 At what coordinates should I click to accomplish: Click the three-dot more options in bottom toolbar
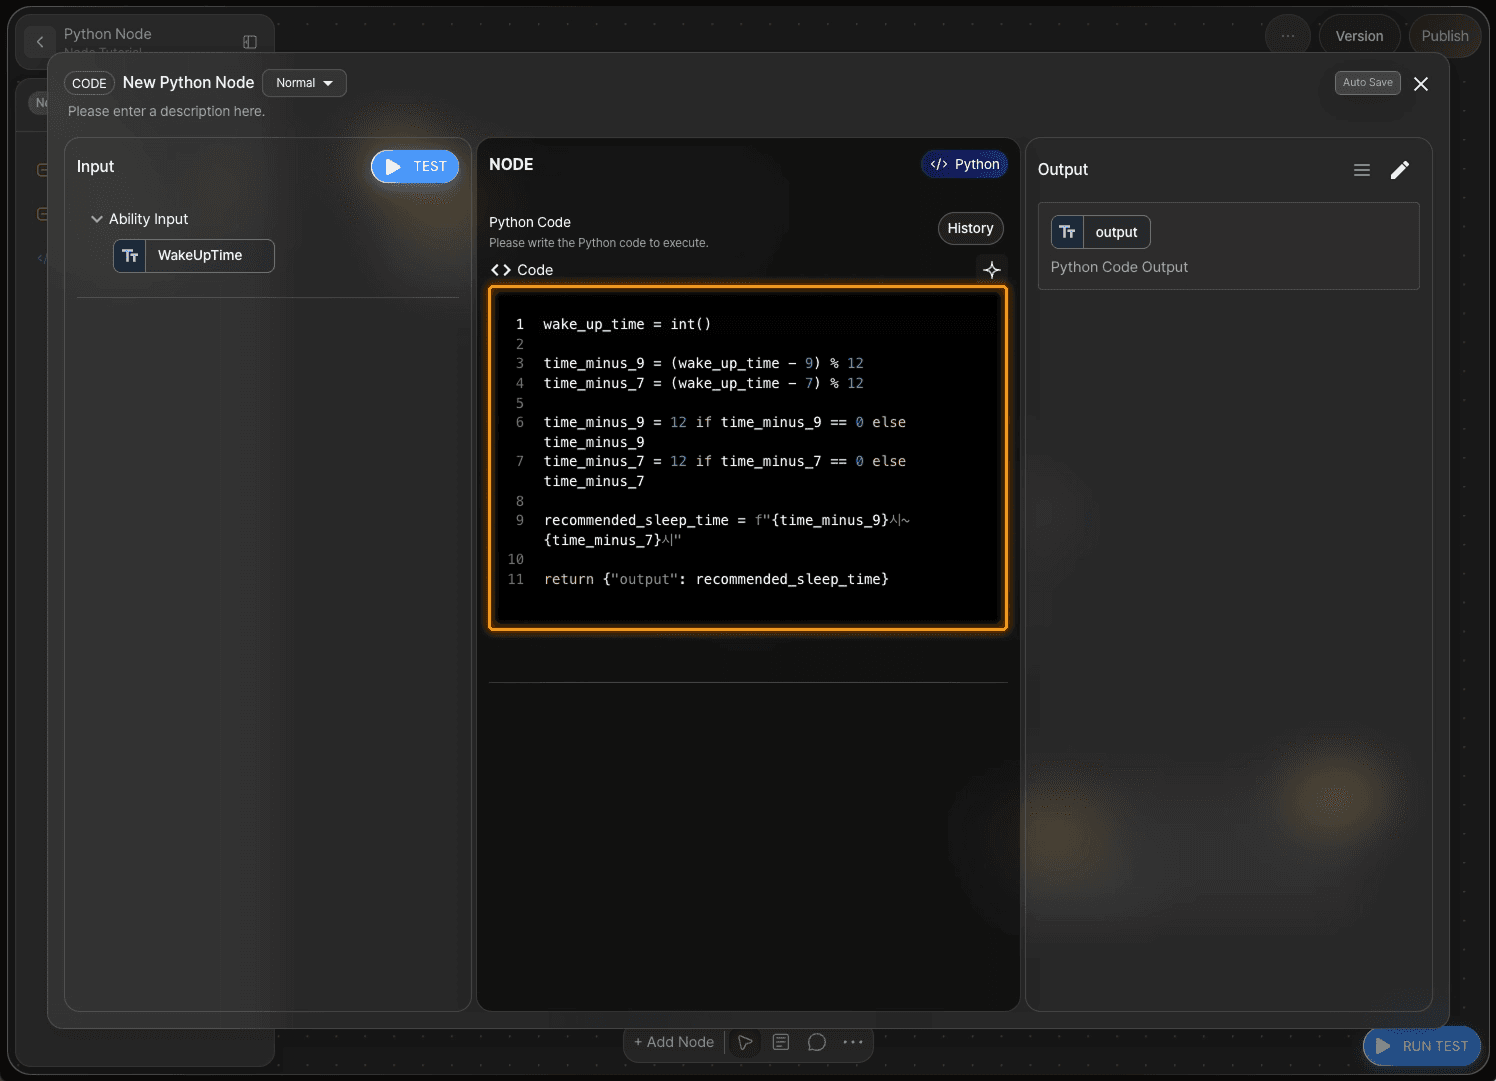tap(853, 1042)
